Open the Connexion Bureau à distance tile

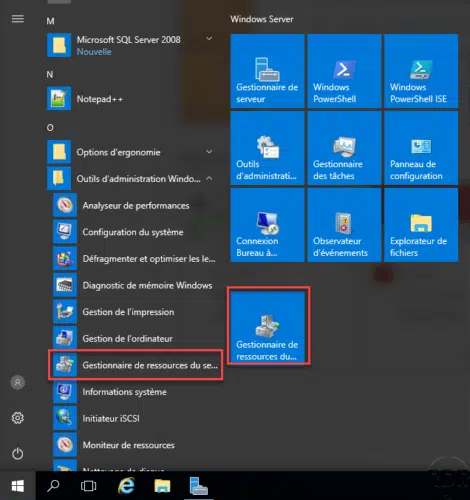[x=267, y=225]
